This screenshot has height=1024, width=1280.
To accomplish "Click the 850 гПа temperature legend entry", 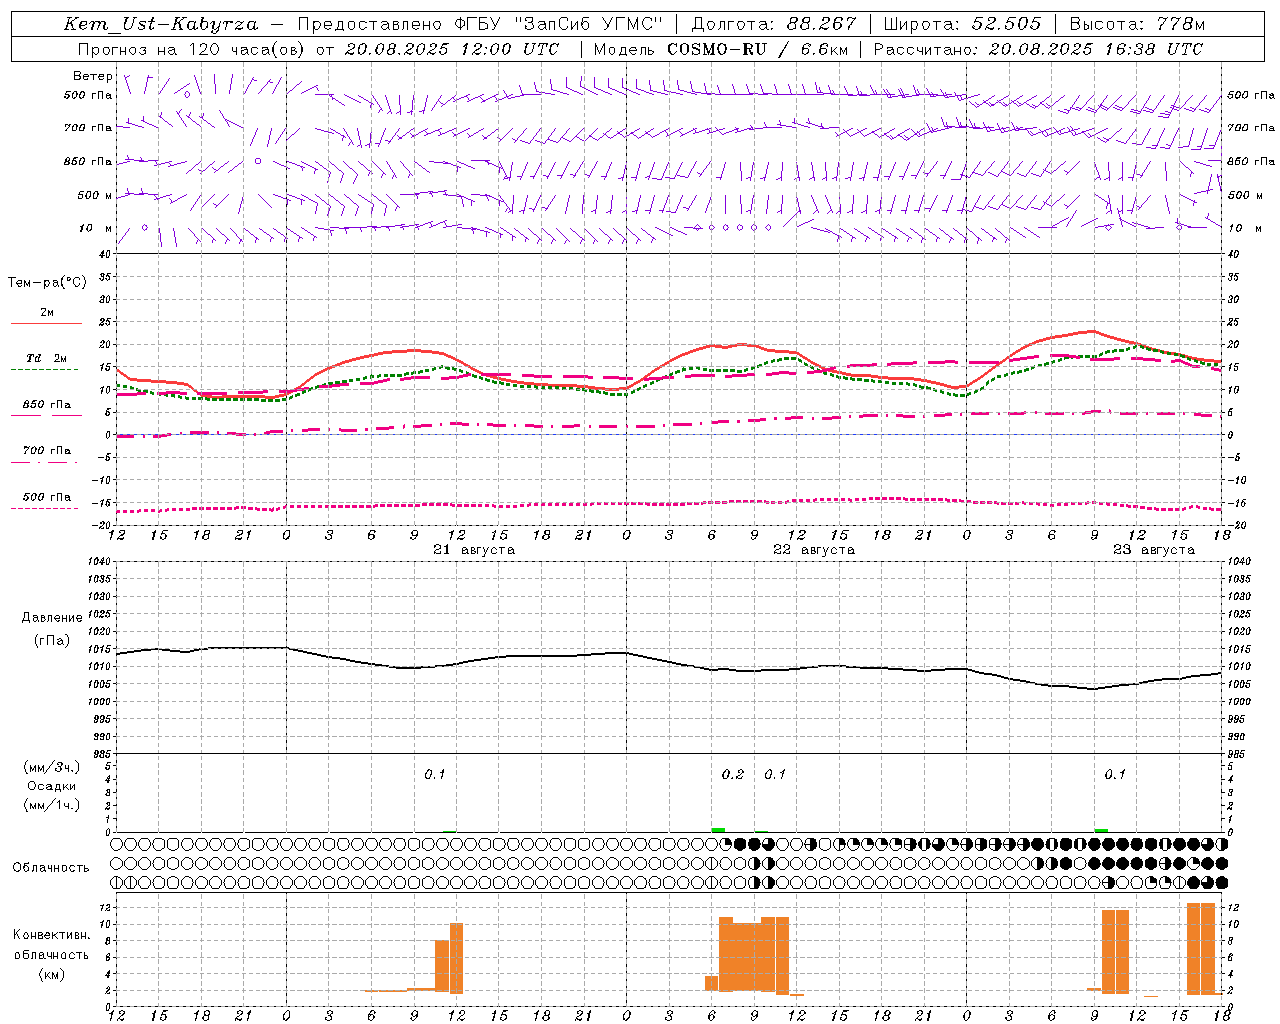I will click(47, 405).
